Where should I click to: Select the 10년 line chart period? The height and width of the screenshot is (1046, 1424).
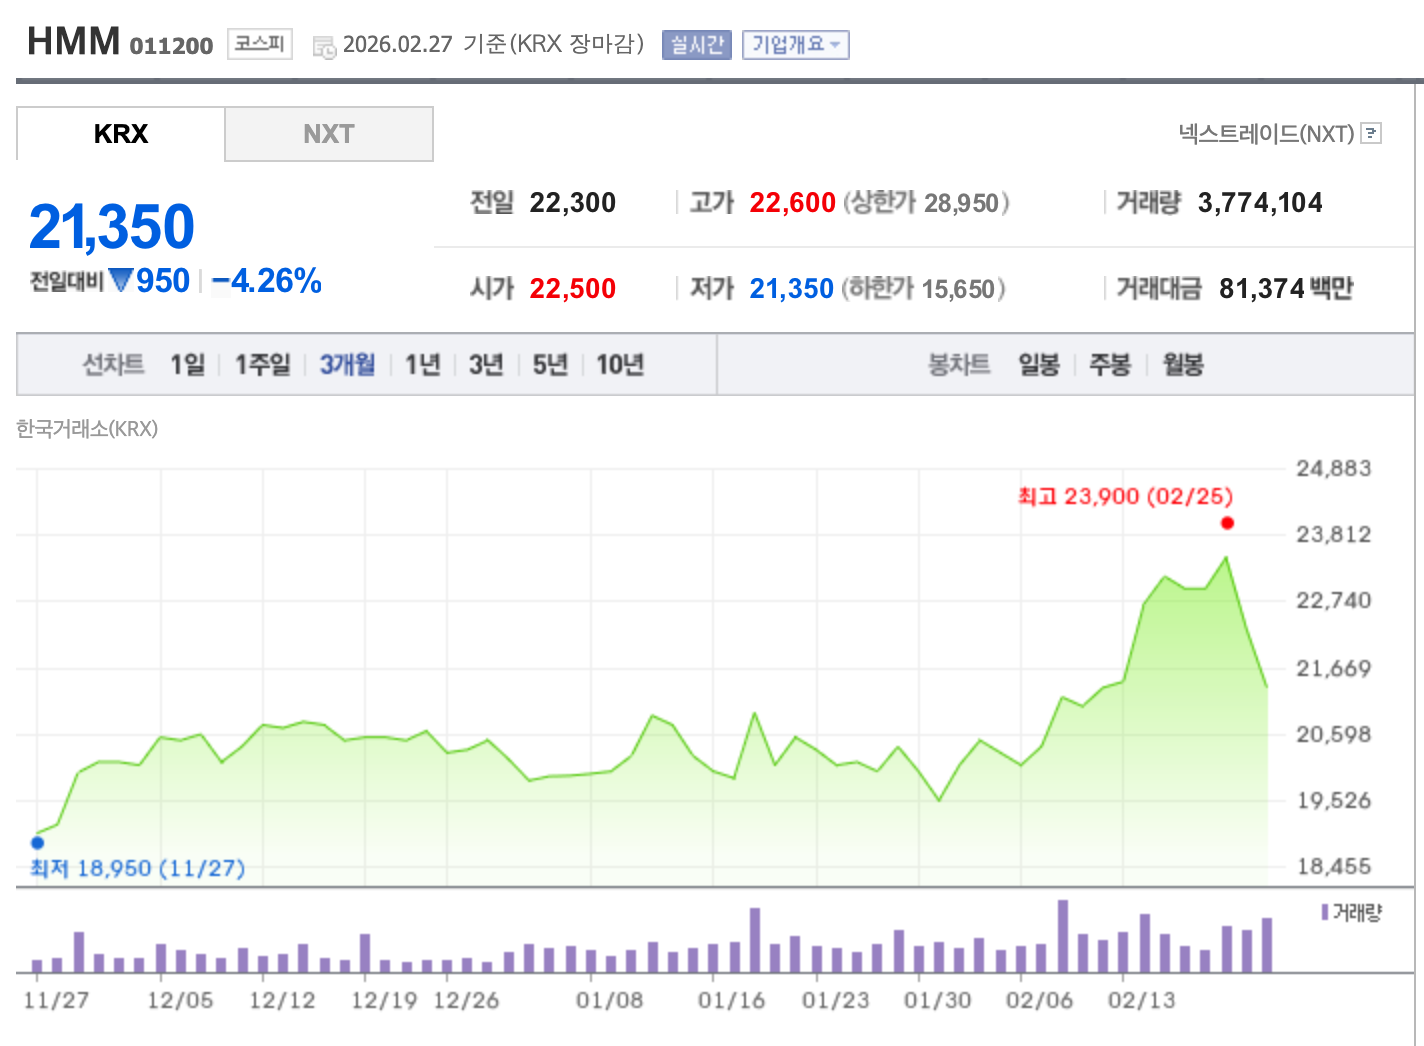click(x=620, y=365)
